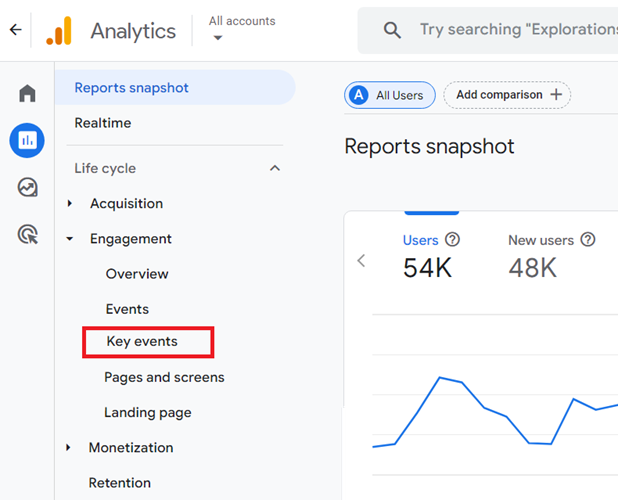Expand the Monetization section
Image resolution: width=618 pixels, height=500 pixels.
(69, 448)
